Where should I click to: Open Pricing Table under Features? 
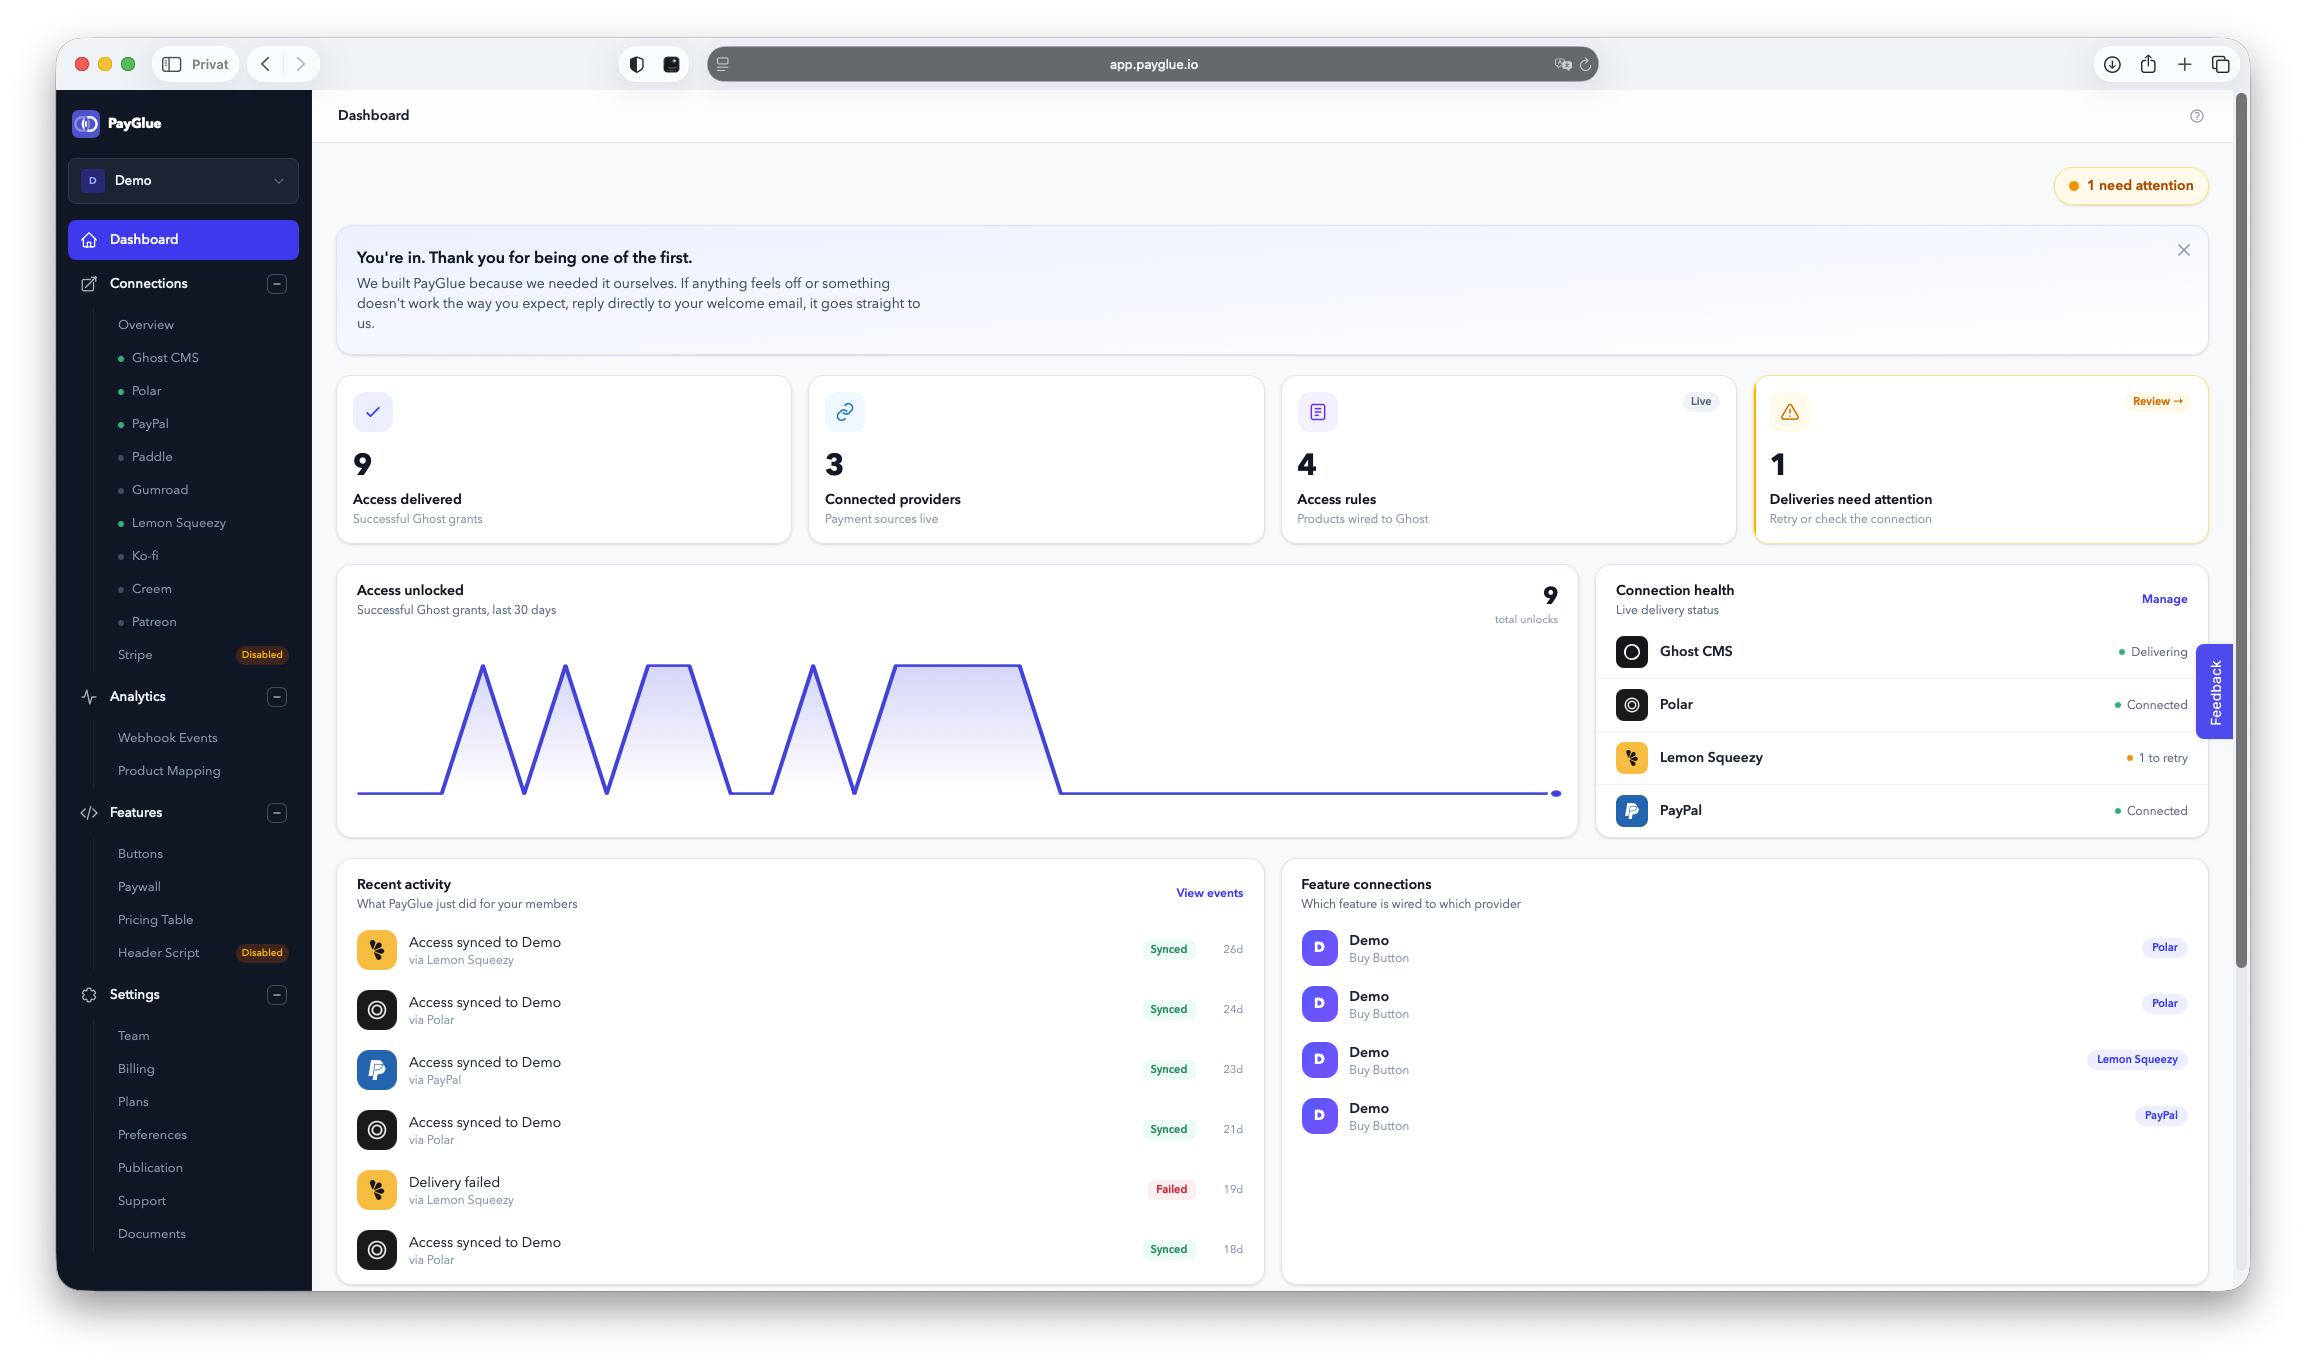pyautogui.click(x=156, y=920)
